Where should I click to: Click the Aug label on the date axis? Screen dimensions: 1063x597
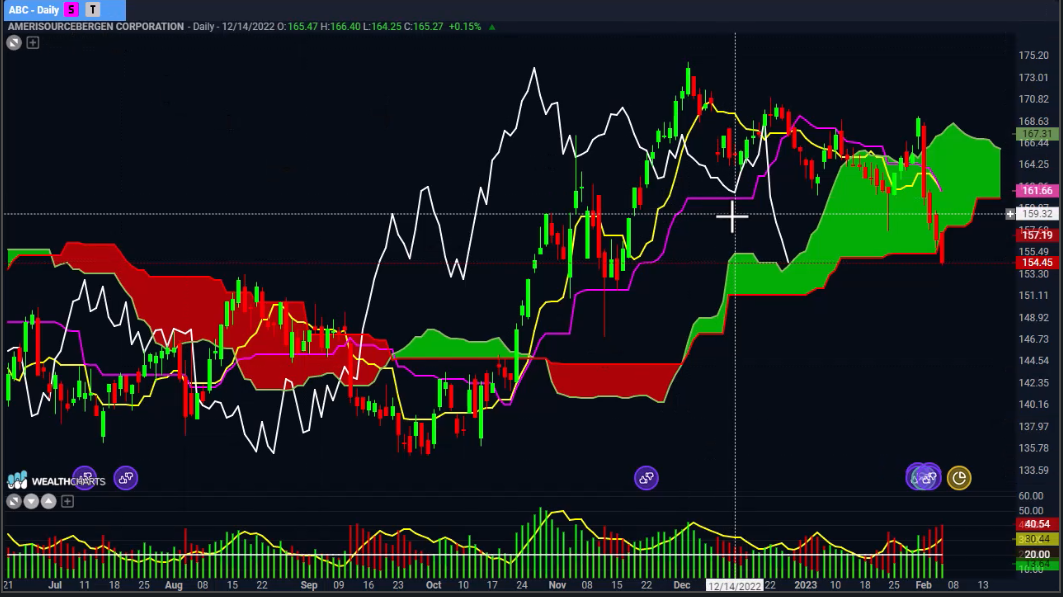pos(174,585)
